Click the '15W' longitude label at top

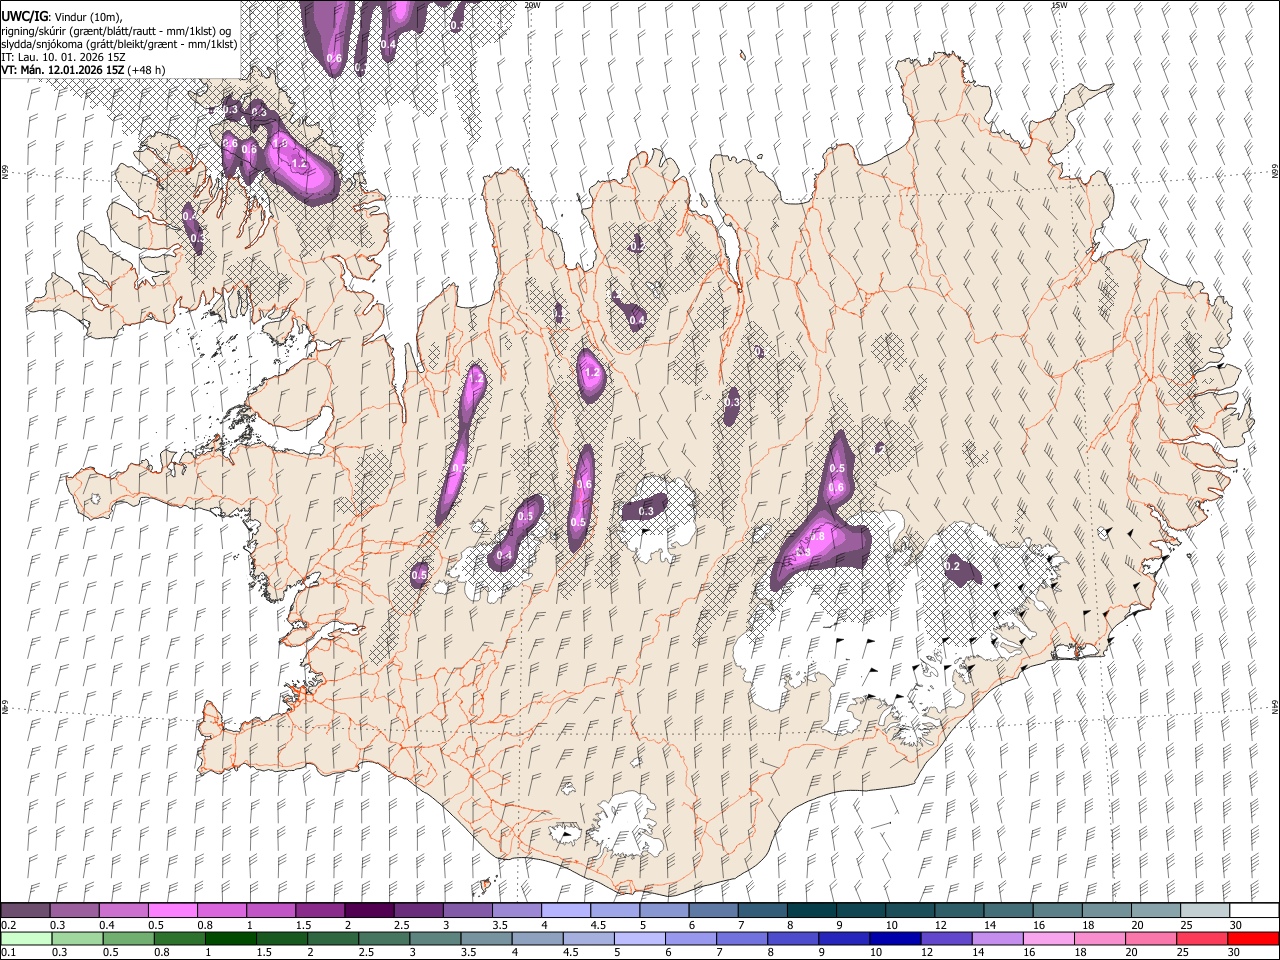click(1059, 5)
